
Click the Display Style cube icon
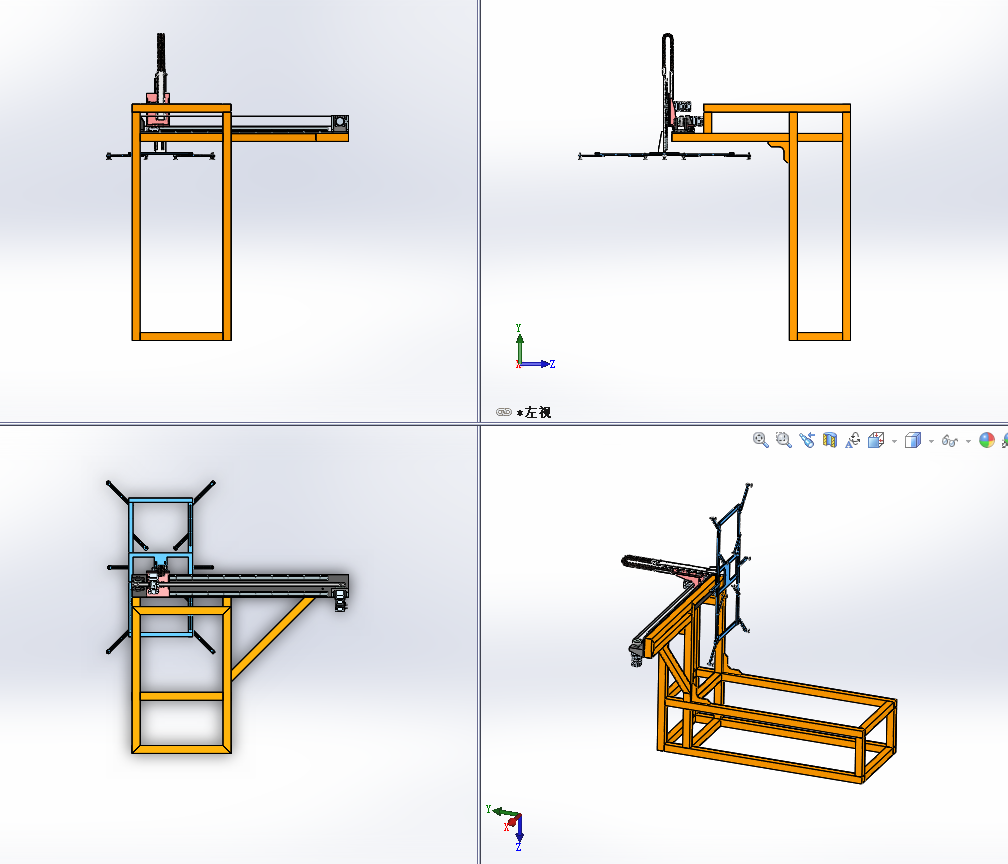click(x=913, y=440)
